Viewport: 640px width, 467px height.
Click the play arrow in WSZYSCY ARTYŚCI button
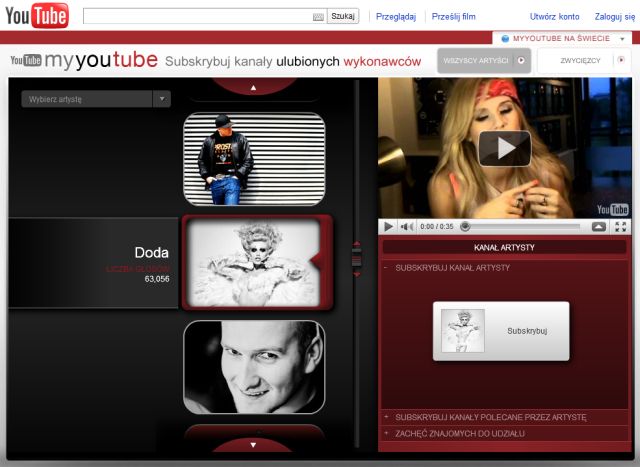[x=521, y=60]
